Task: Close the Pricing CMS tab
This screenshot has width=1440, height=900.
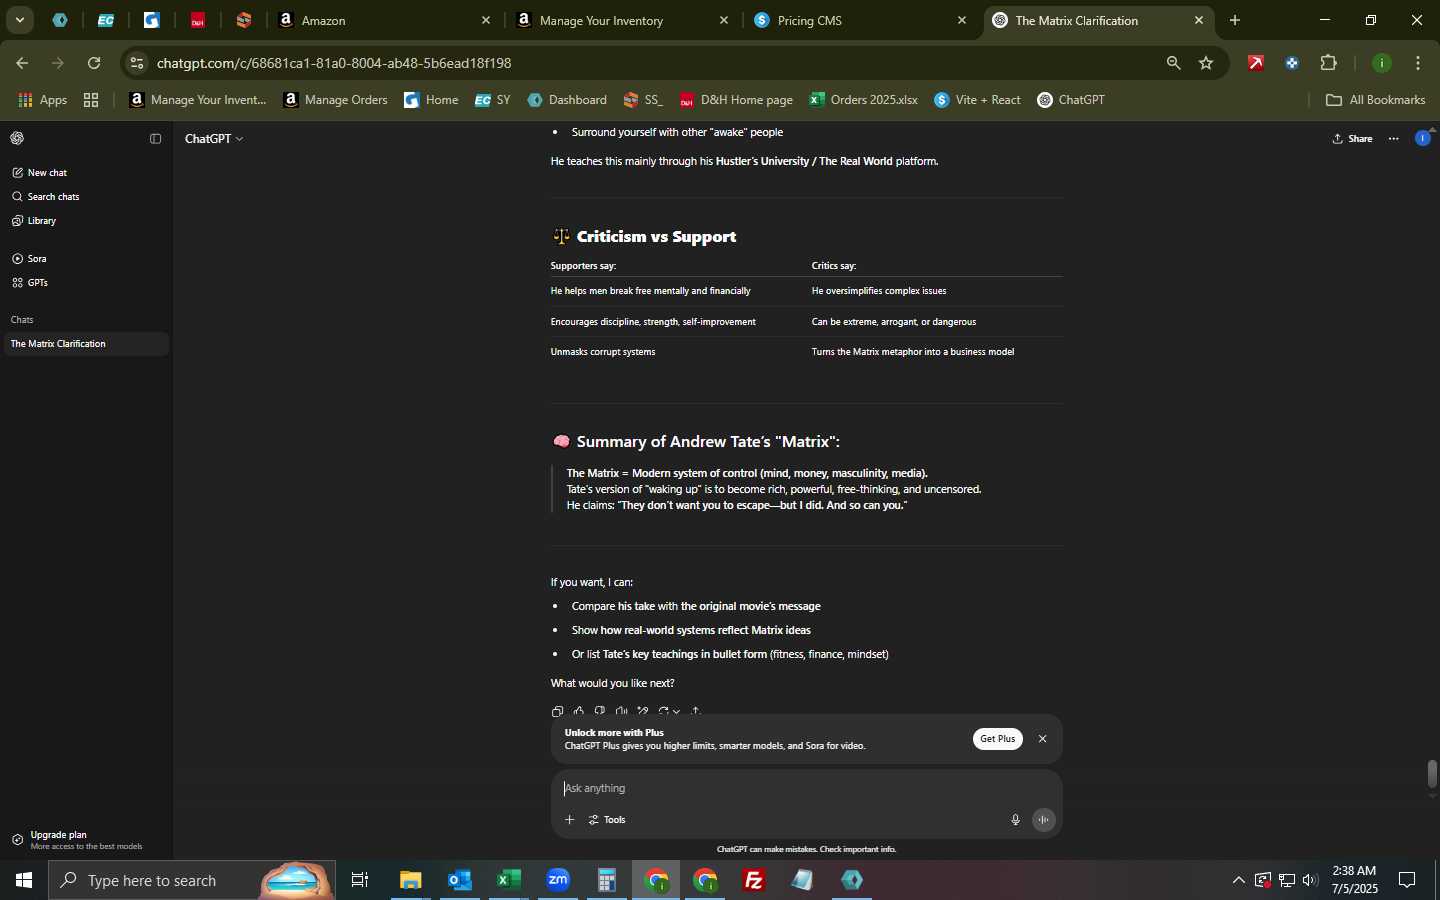Action: [962, 20]
